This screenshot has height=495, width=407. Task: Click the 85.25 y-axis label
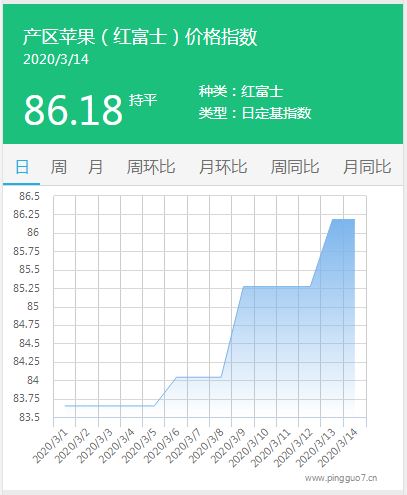pyautogui.click(x=26, y=288)
